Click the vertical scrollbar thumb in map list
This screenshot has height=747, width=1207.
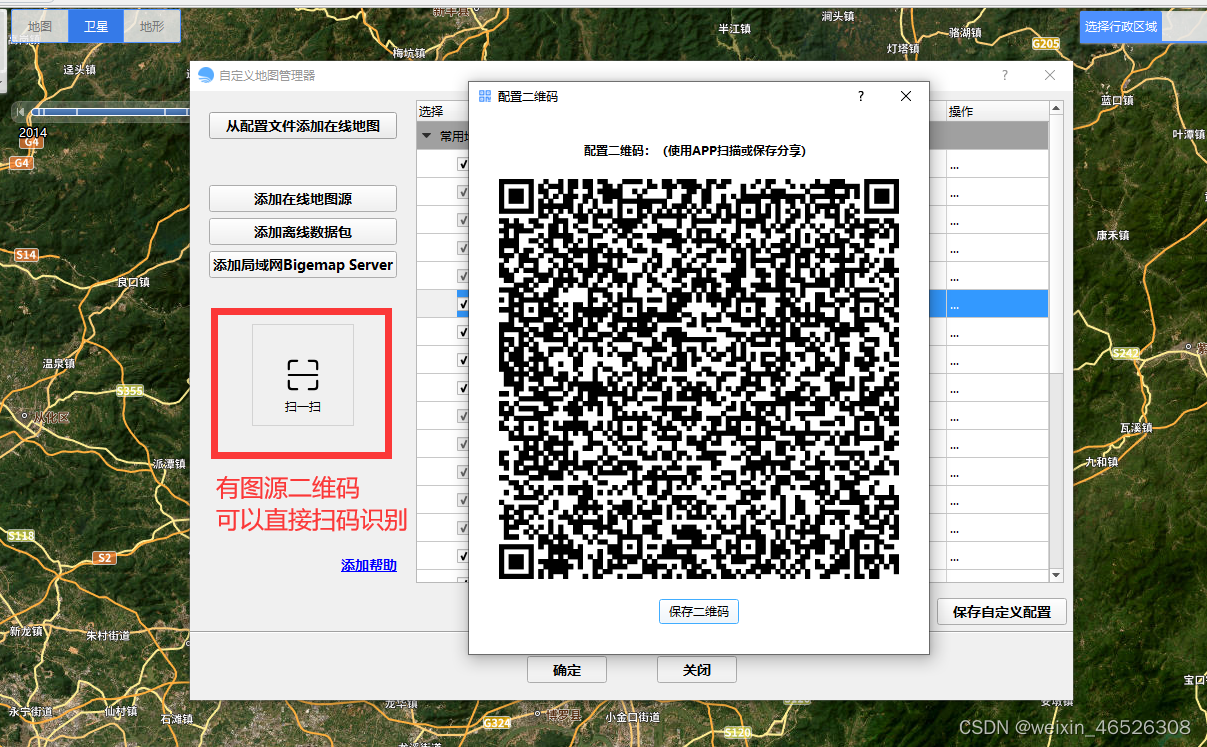click(1056, 245)
